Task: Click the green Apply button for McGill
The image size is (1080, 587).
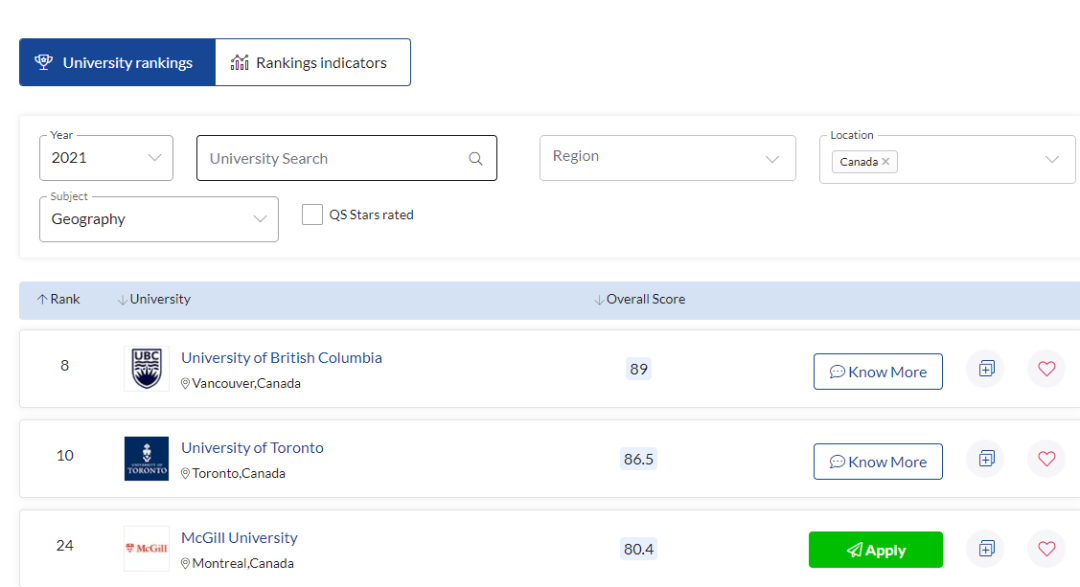Action: tap(875, 550)
